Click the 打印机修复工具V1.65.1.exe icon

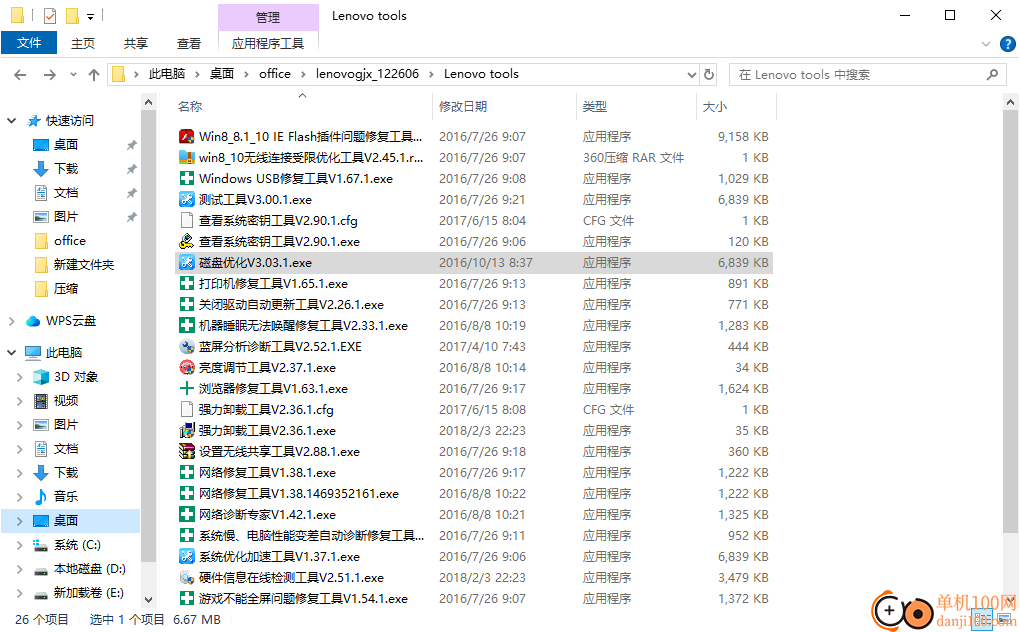point(187,283)
